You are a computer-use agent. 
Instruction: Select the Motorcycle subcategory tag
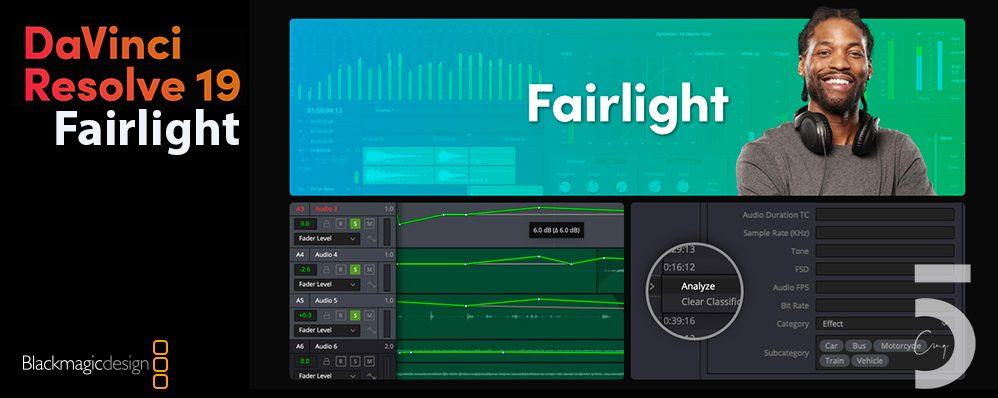click(897, 346)
